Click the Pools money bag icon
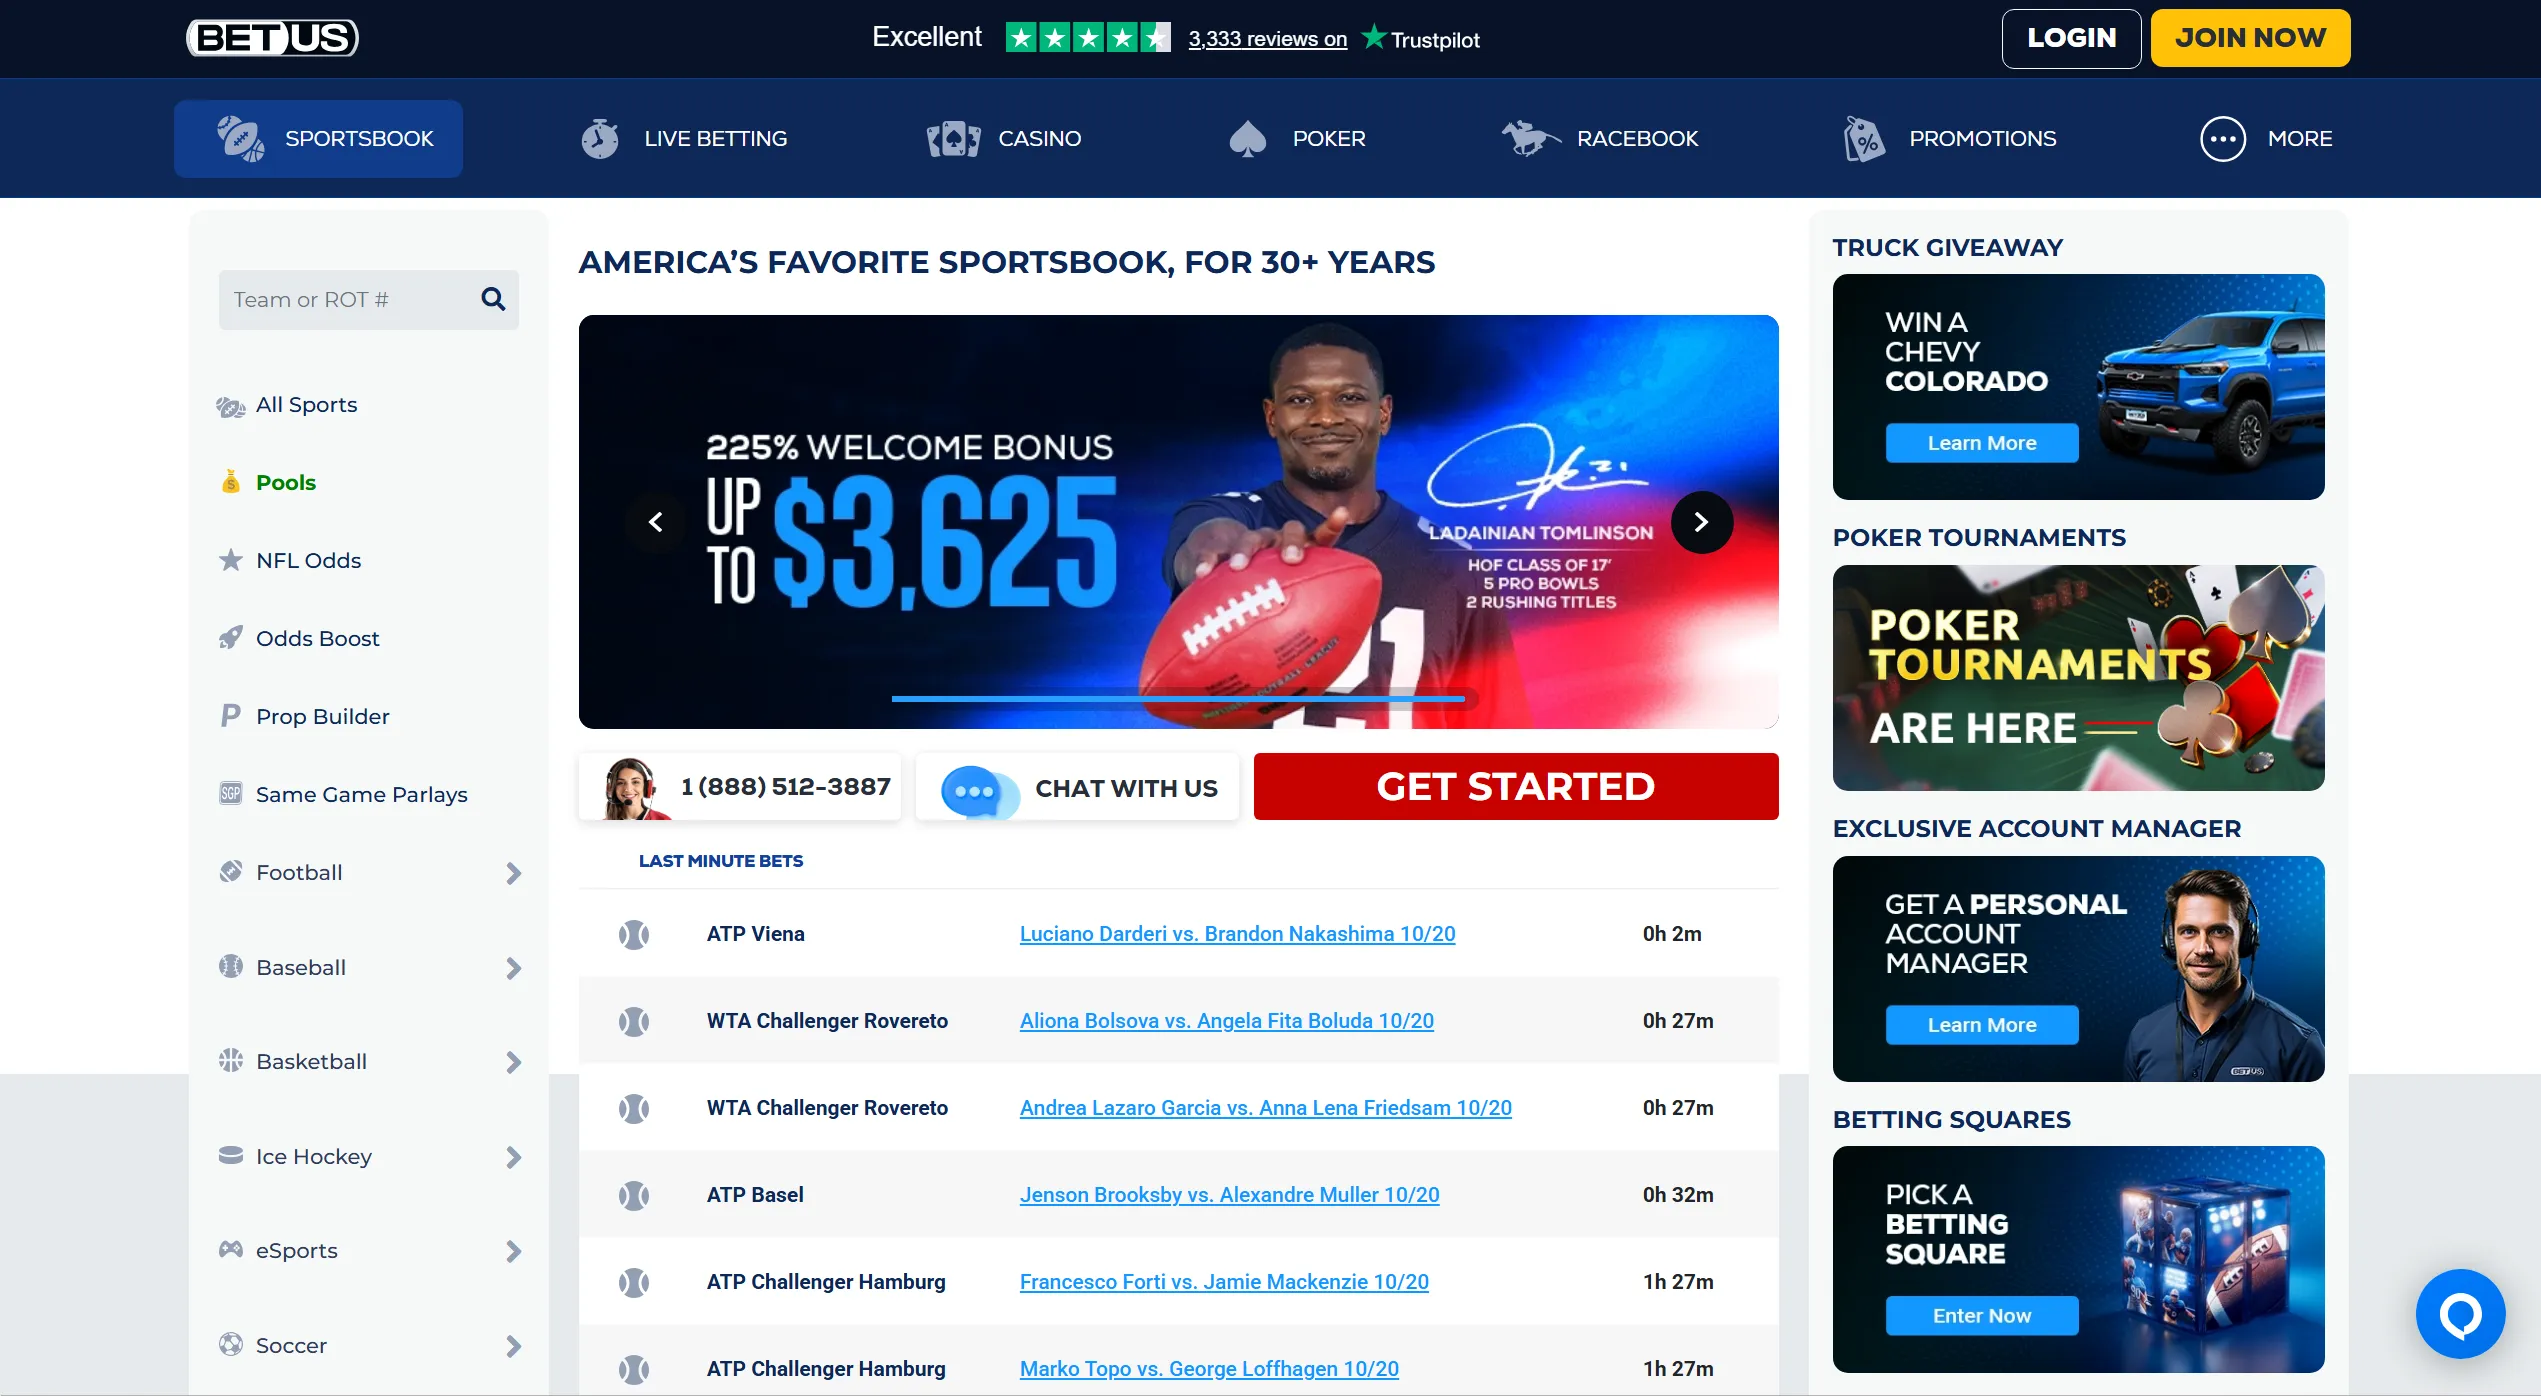The height and width of the screenshot is (1396, 2541). 231,482
